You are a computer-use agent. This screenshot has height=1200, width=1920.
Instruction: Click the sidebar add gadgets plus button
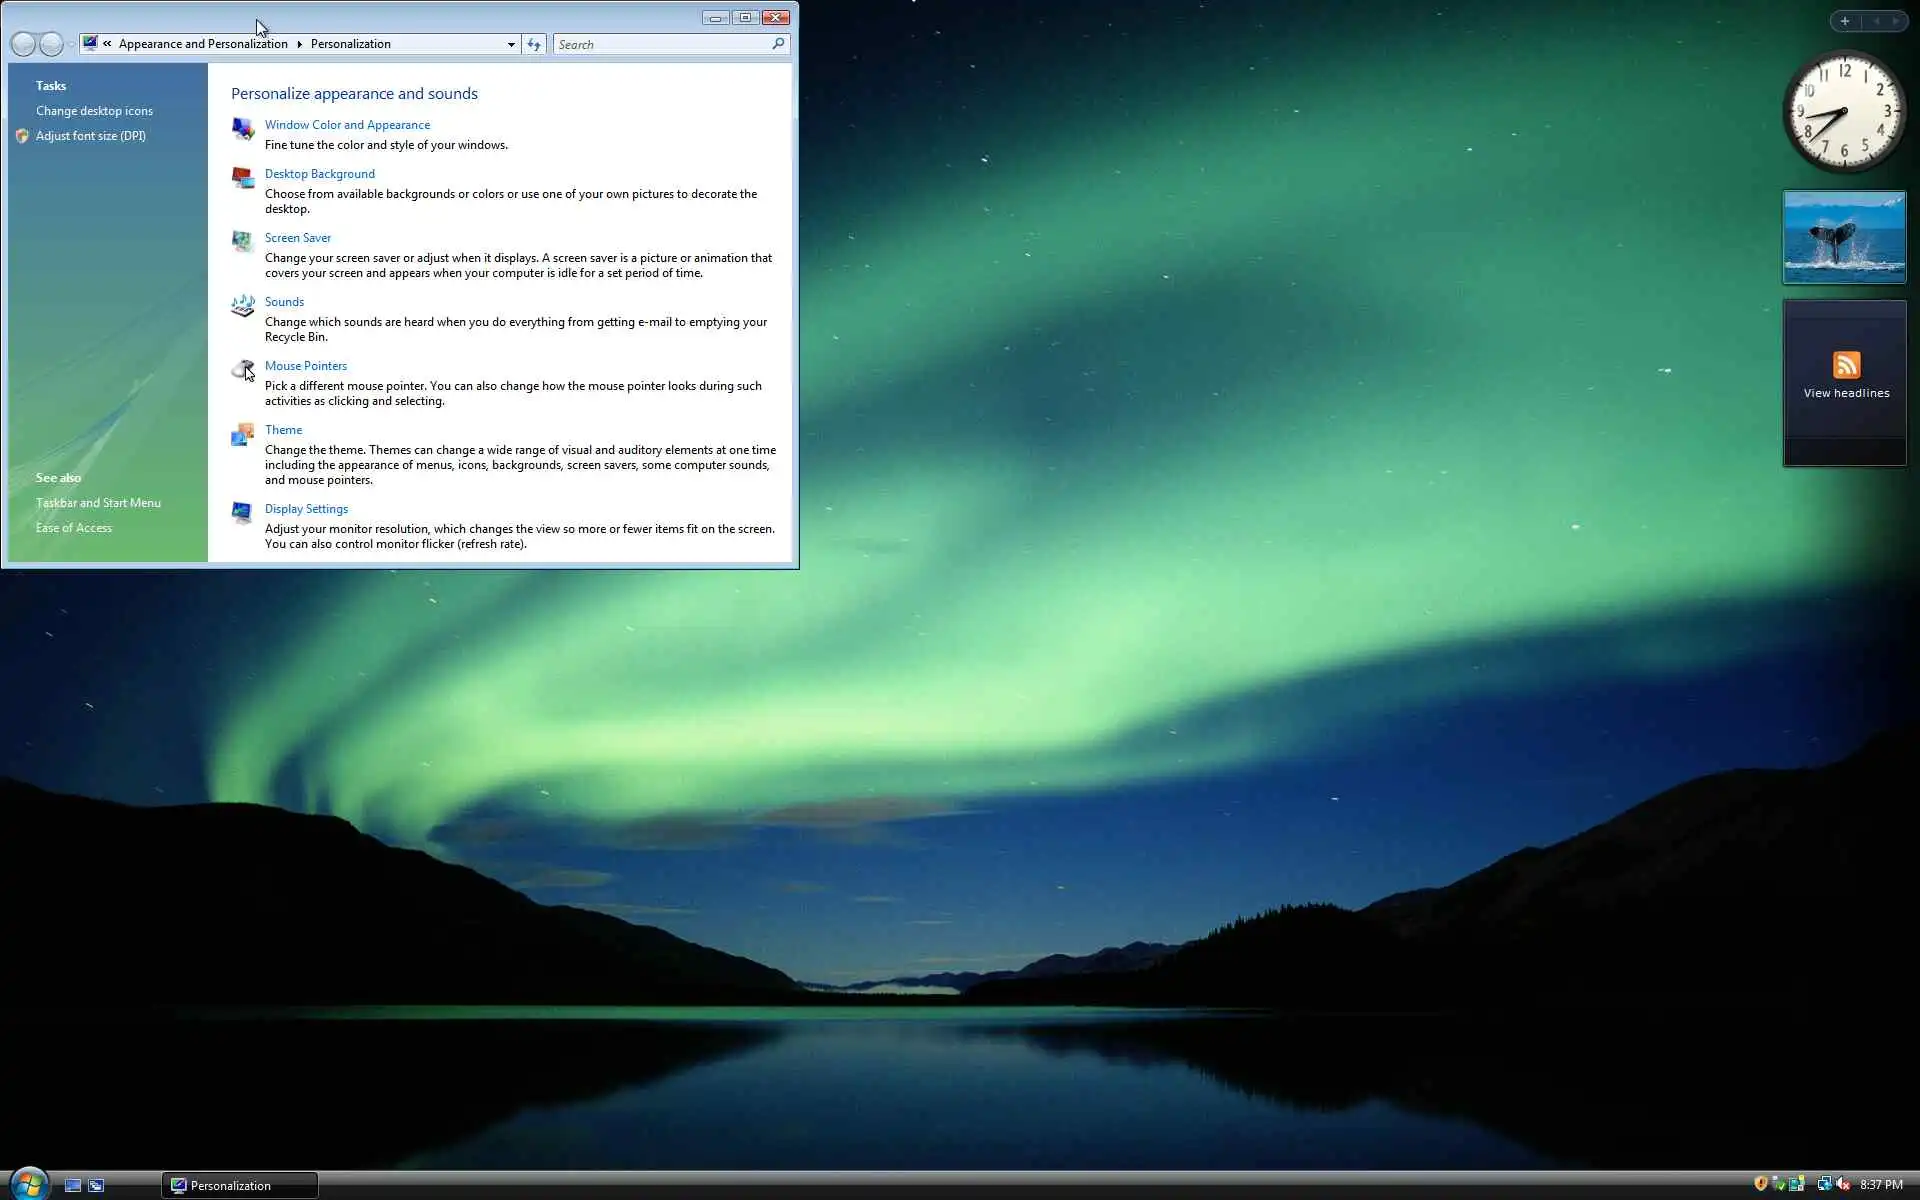pyautogui.click(x=1844, y=21)
